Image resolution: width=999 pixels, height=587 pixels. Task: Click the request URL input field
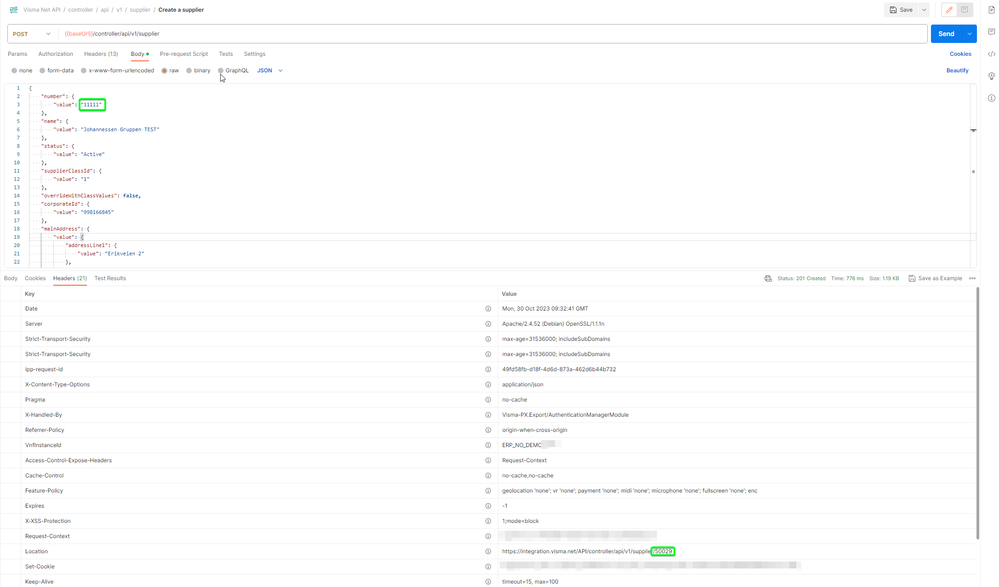click(493, 34)
